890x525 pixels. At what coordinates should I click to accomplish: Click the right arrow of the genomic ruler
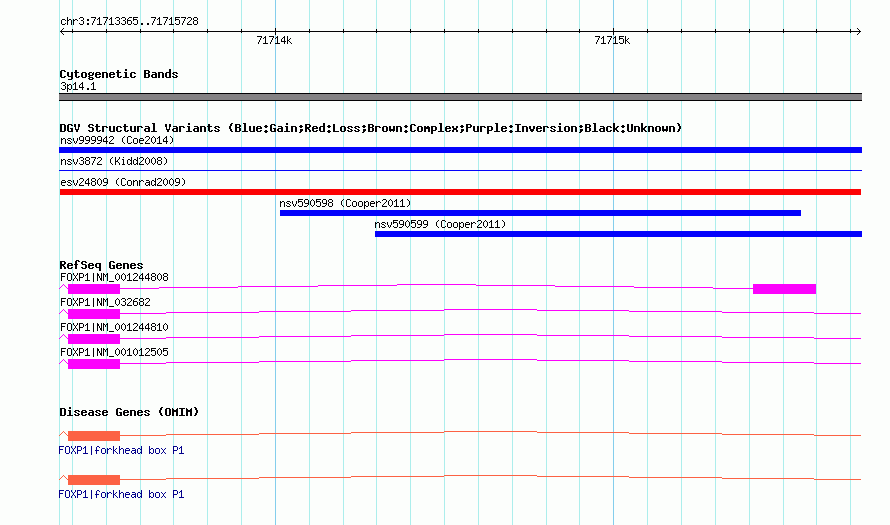(858, 32)
